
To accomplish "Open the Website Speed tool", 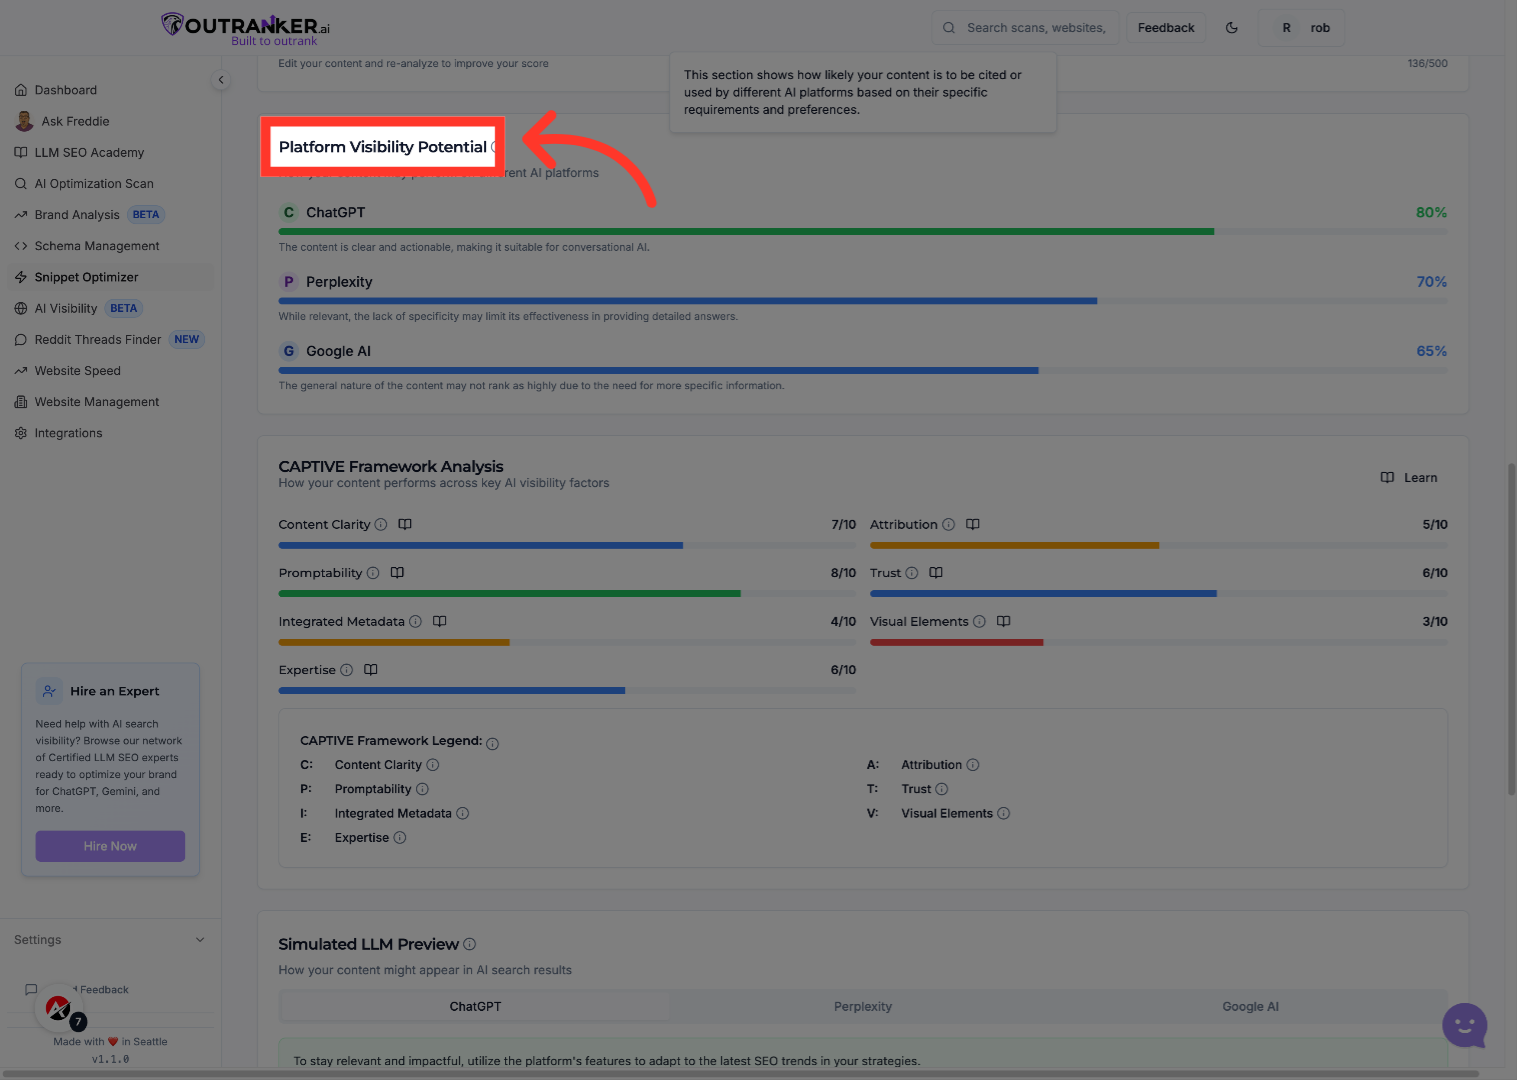I will coord(77,370).
